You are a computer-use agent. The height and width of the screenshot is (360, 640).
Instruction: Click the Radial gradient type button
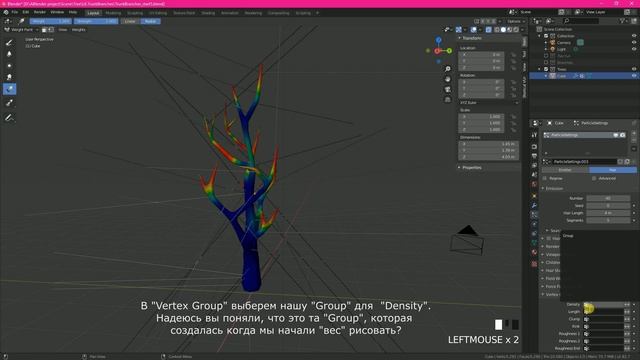coord(150,21)
